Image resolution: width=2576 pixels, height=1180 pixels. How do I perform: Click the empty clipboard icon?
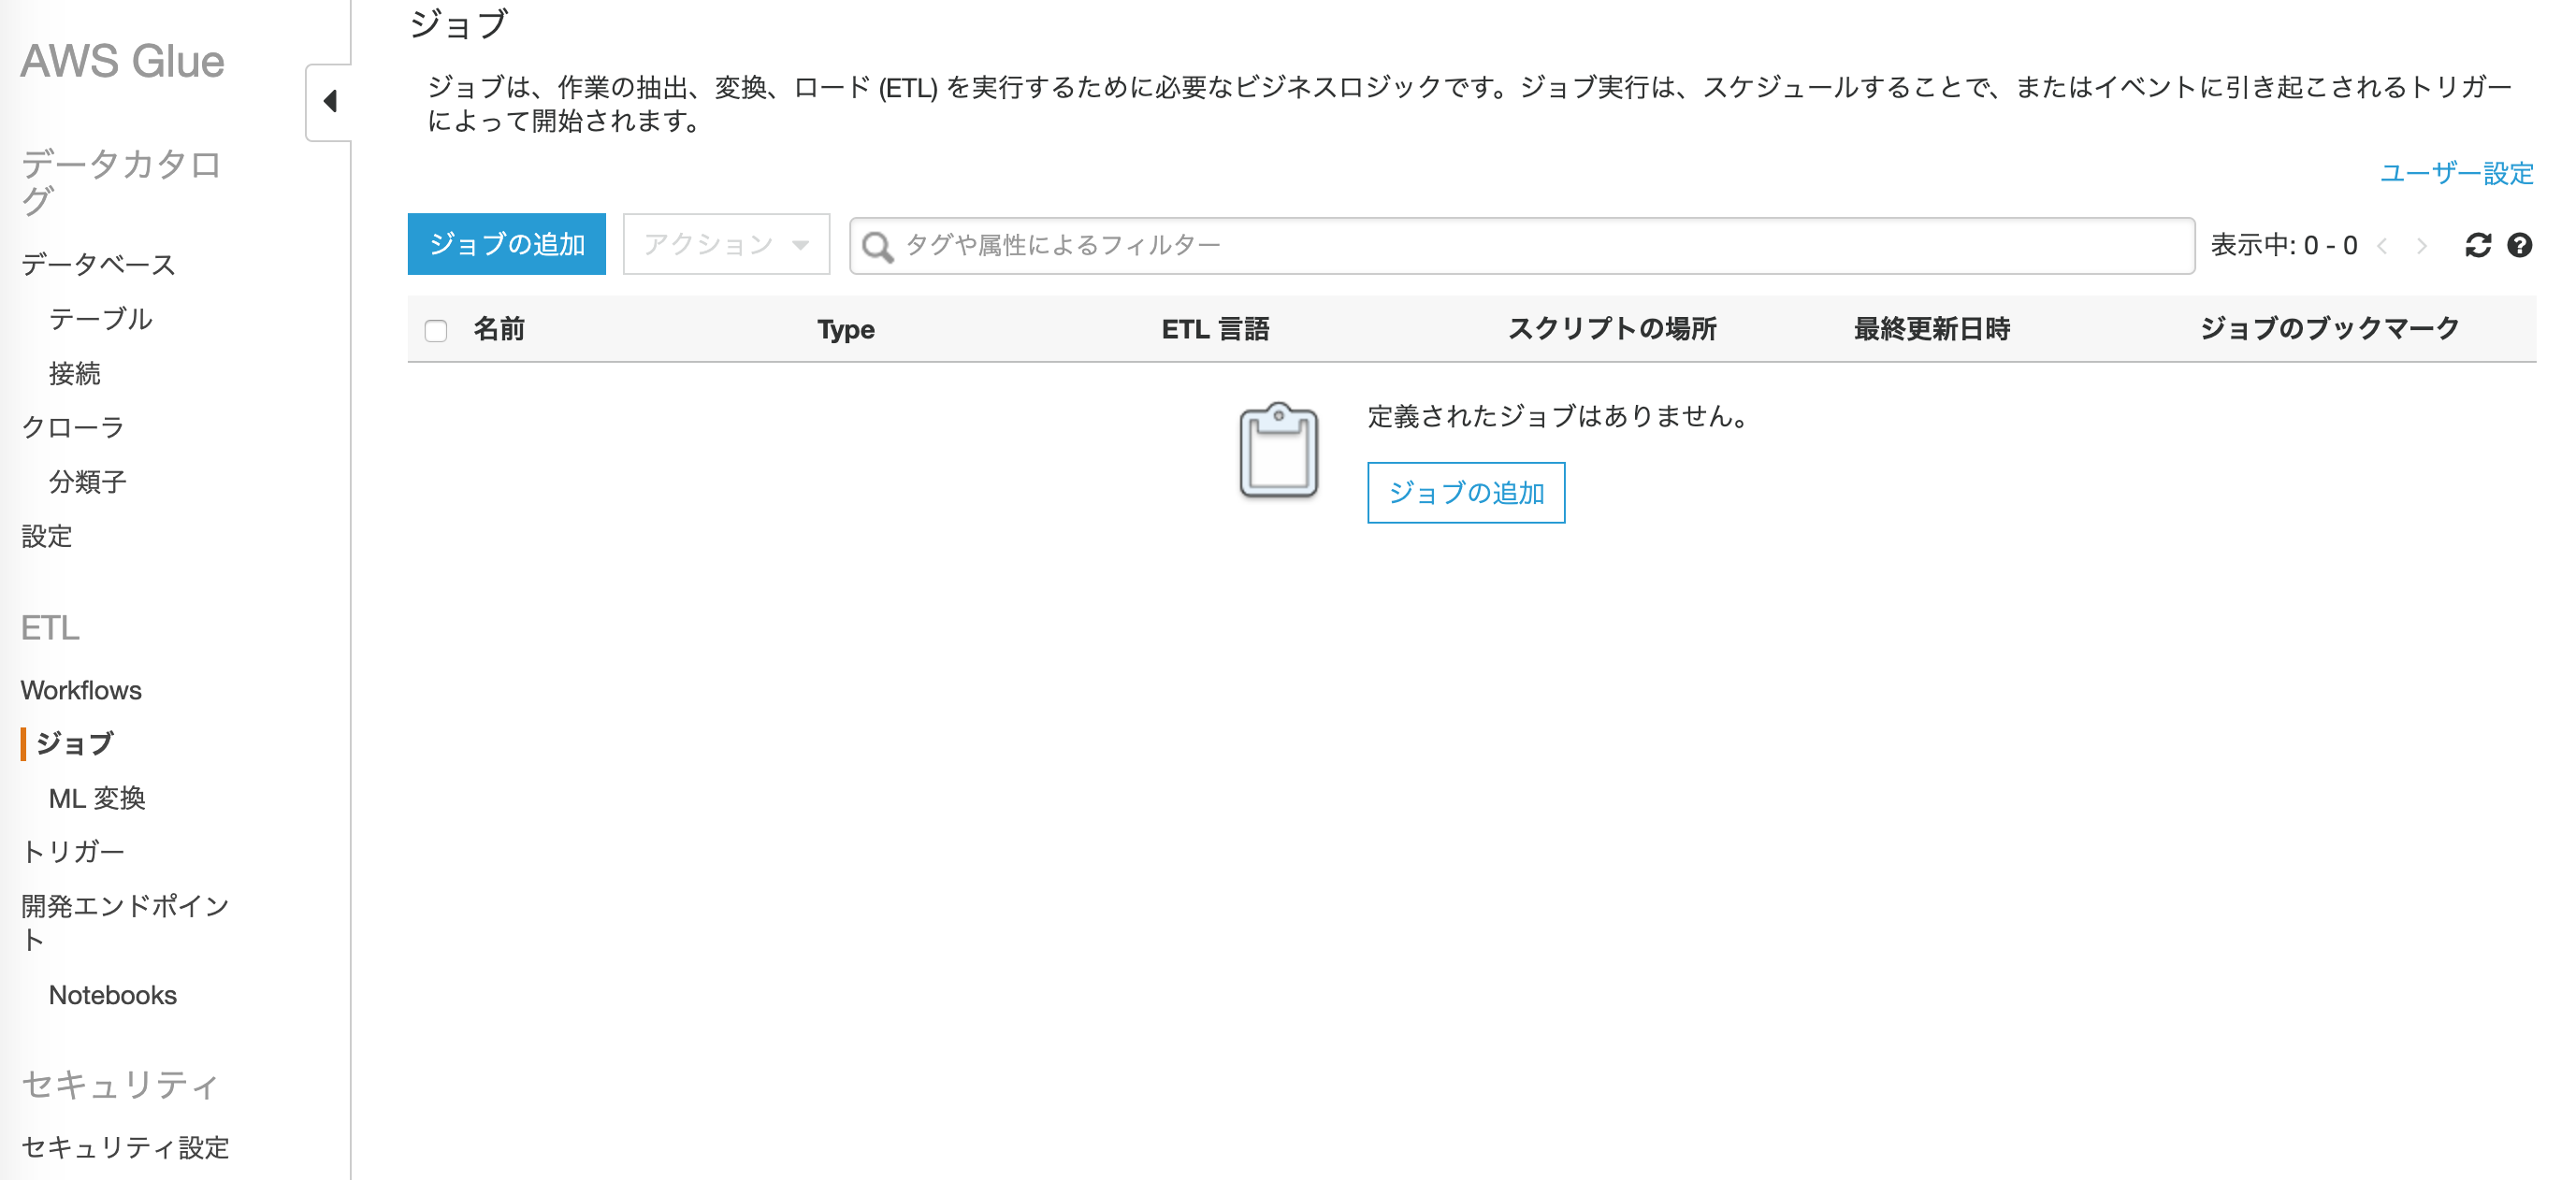[x=1278, y=451]
